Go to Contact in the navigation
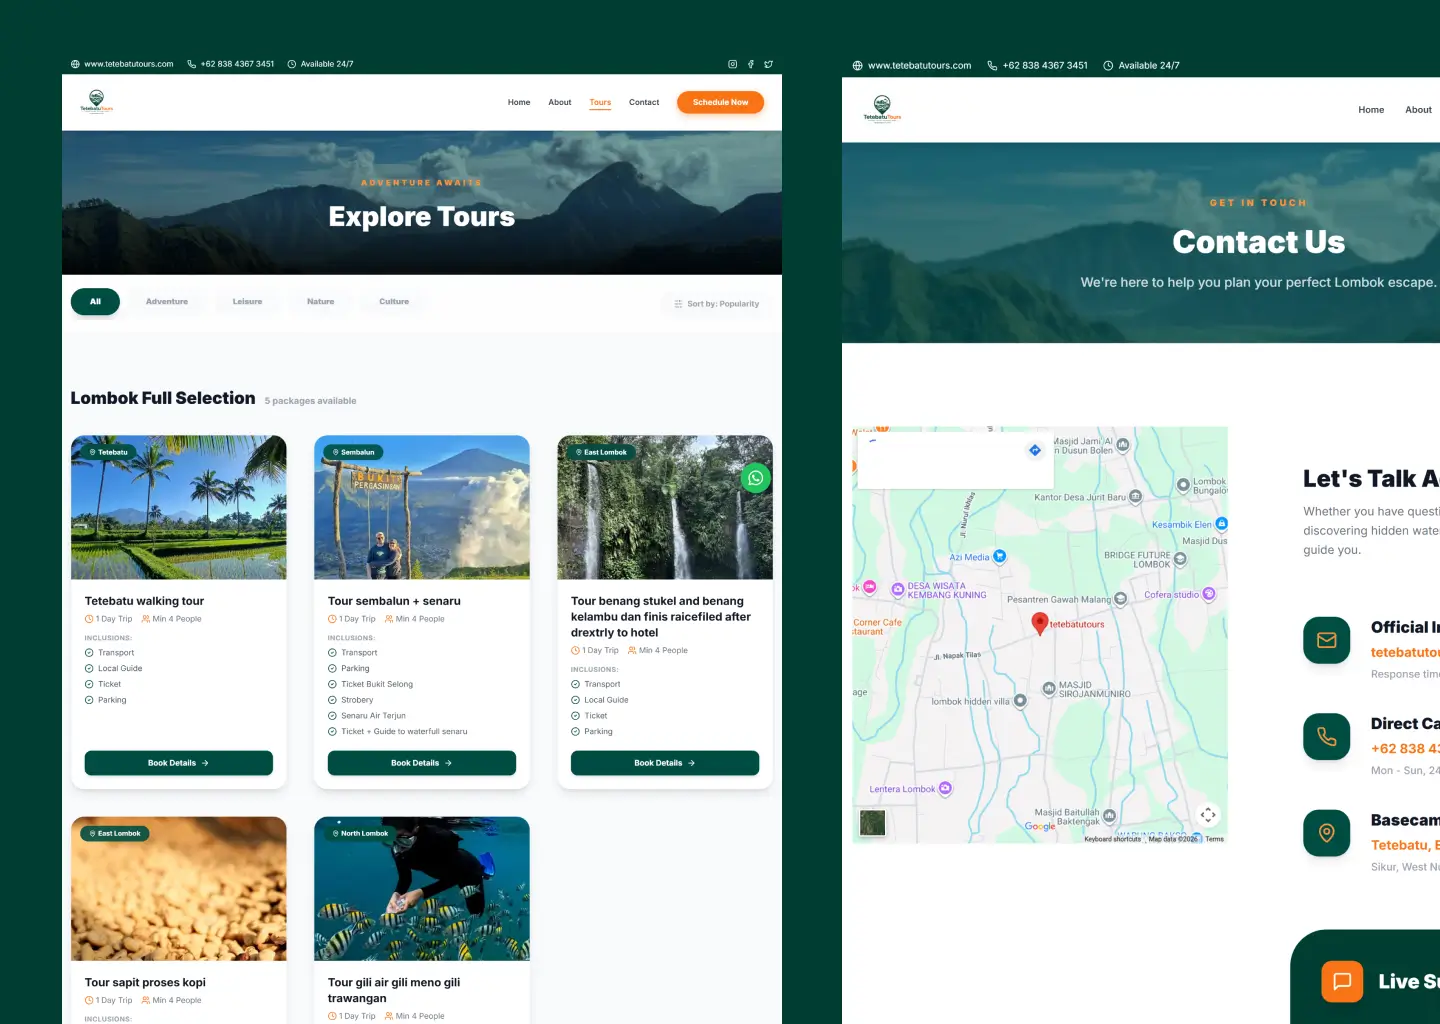This screenshot has height=1024, width=1440. (x=644, y=102)
